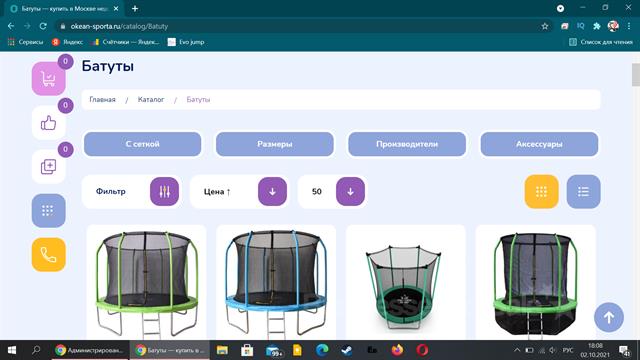Select the Батуты browser tab
This screenshot has width=640, height=360.
click(64, 8)
